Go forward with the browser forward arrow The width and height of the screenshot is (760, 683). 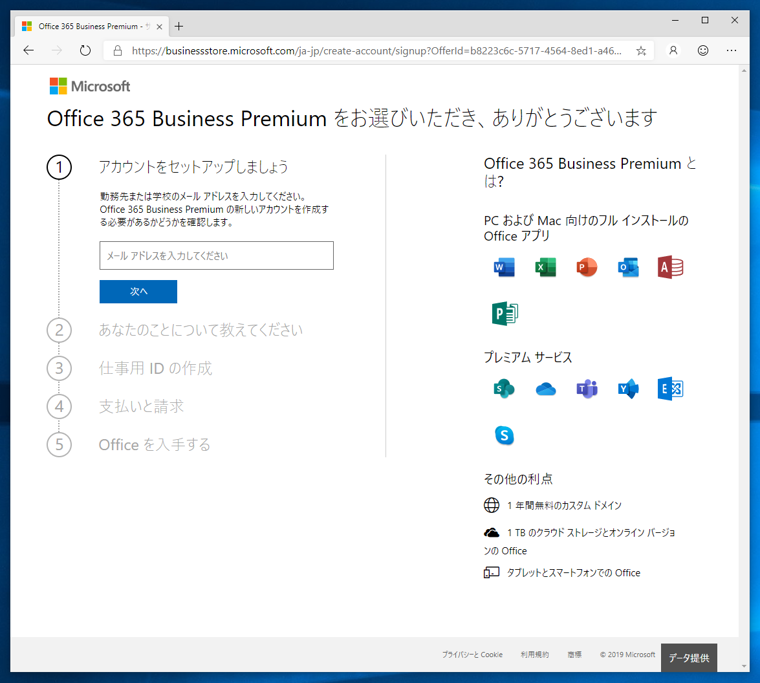[57, 50]
